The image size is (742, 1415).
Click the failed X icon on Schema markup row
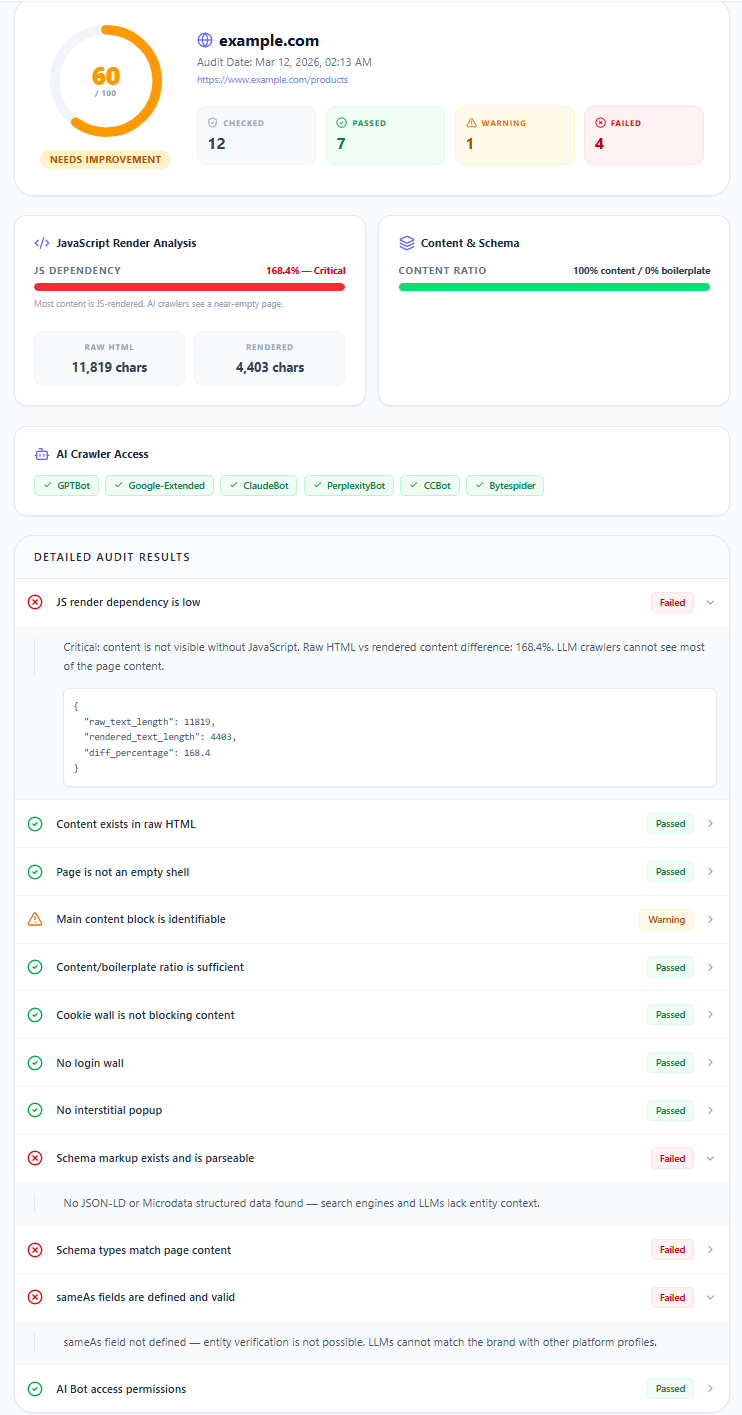click(35, 1157)
